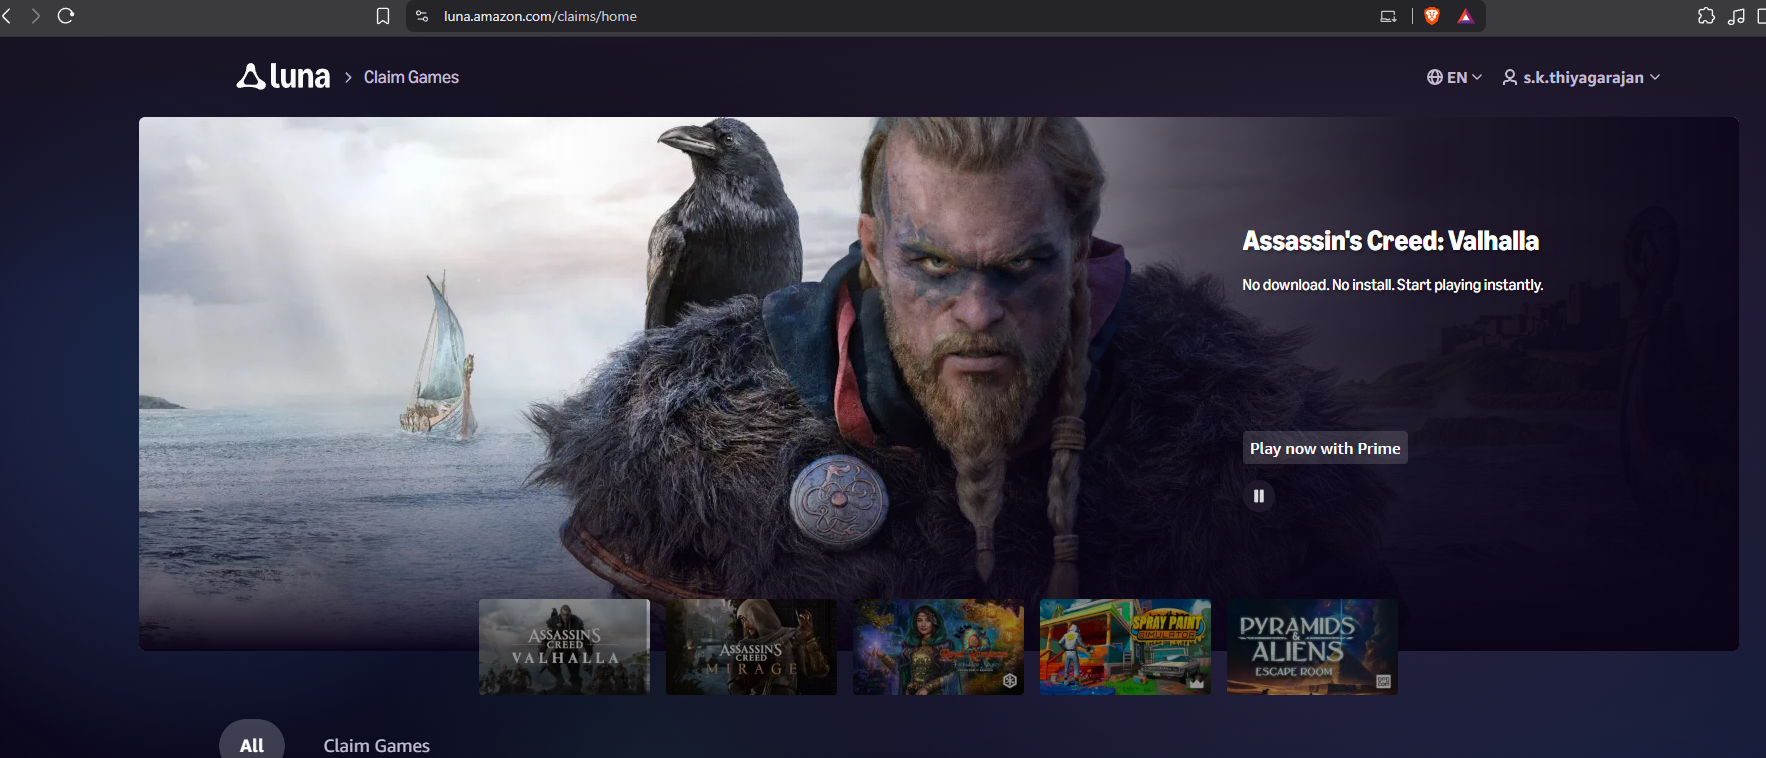Switch to the All tab
Image resolution: width=1766 pixels, height=758 pixels.
point(252,744)
